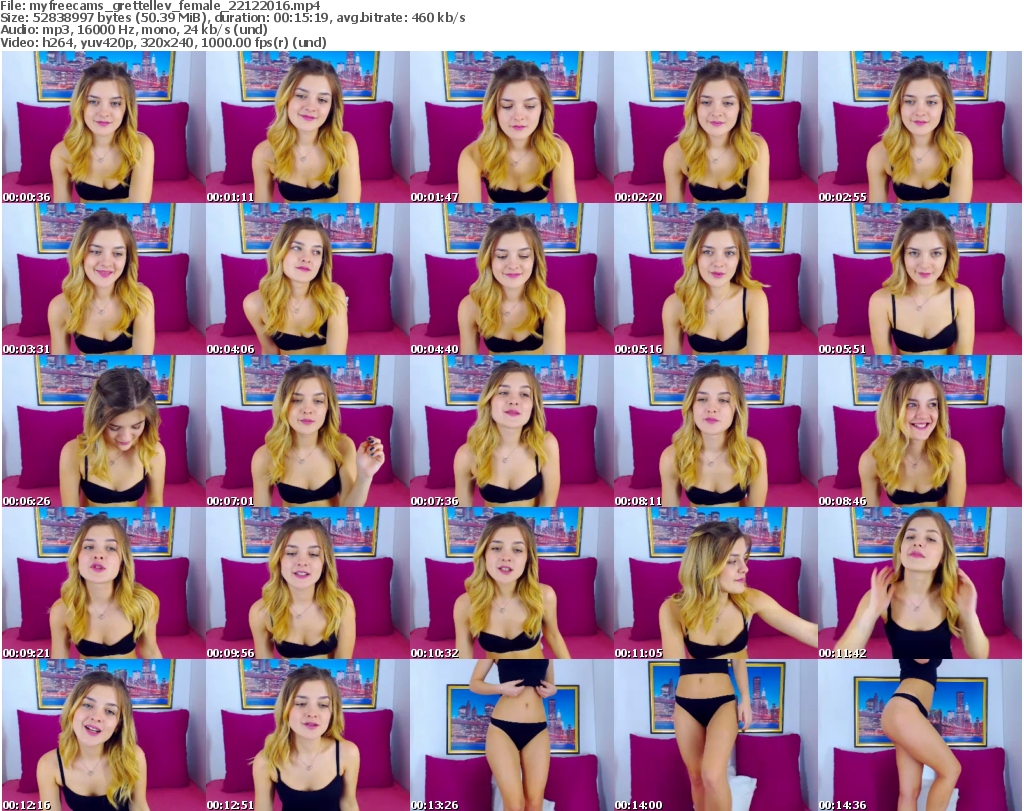Open the thumbnail at 00:07:01
The height and width of the screenshot is (811, 1024).
coord(307,431)
